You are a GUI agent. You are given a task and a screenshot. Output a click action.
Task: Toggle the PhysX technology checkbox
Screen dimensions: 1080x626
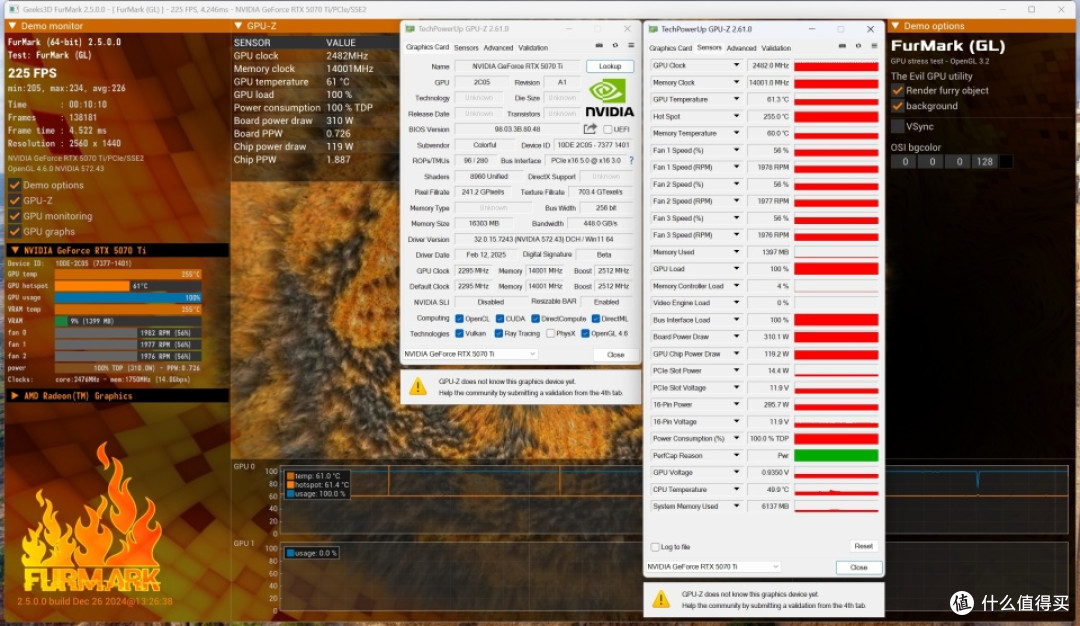(x=550, y=333)
